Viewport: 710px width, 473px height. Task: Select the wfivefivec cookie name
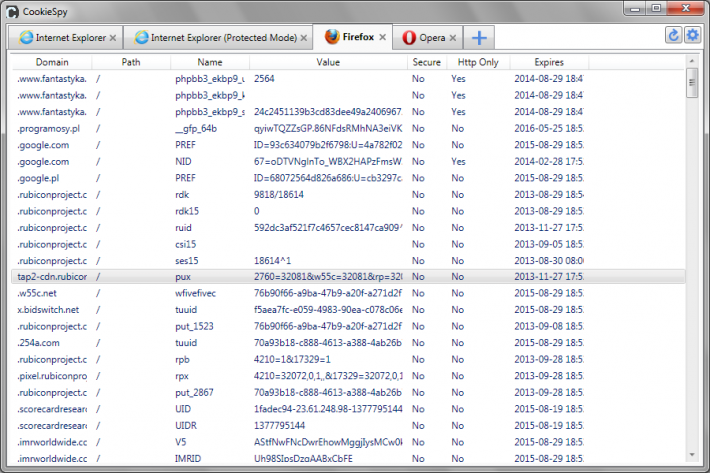pyautogui.click(x=196, y=293)
